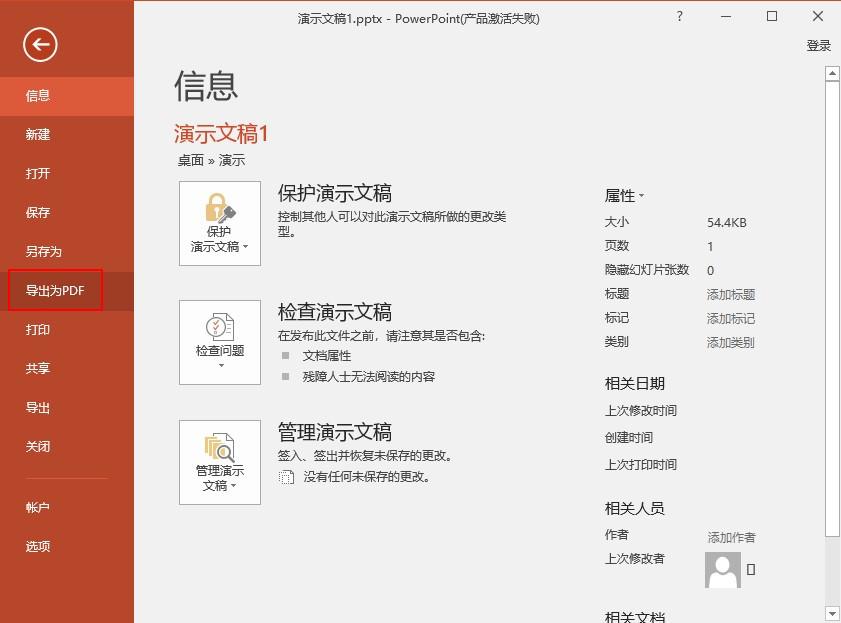This screenshot has height=623, width=841.
Task: Click the author avatar placeholder image
Action: (x=722, y=571)
